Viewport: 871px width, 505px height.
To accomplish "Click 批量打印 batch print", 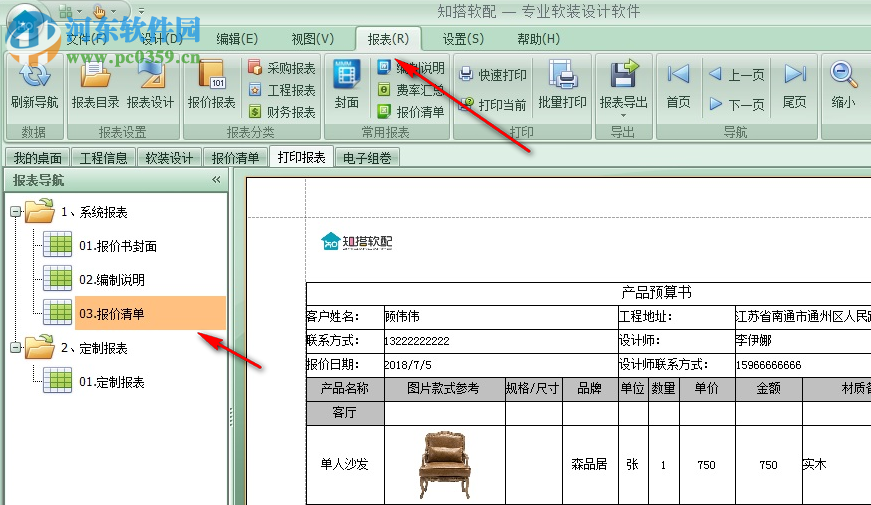I will click(563, 85).
